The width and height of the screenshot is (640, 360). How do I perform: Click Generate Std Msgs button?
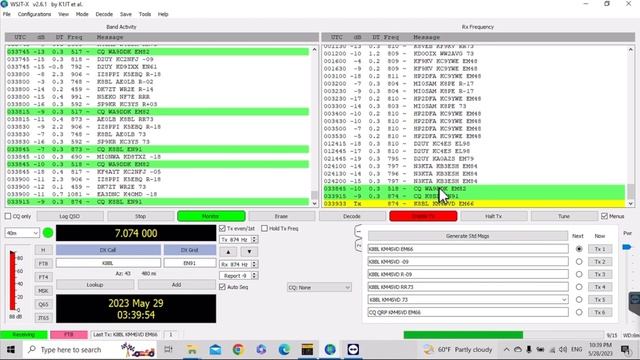467,236
